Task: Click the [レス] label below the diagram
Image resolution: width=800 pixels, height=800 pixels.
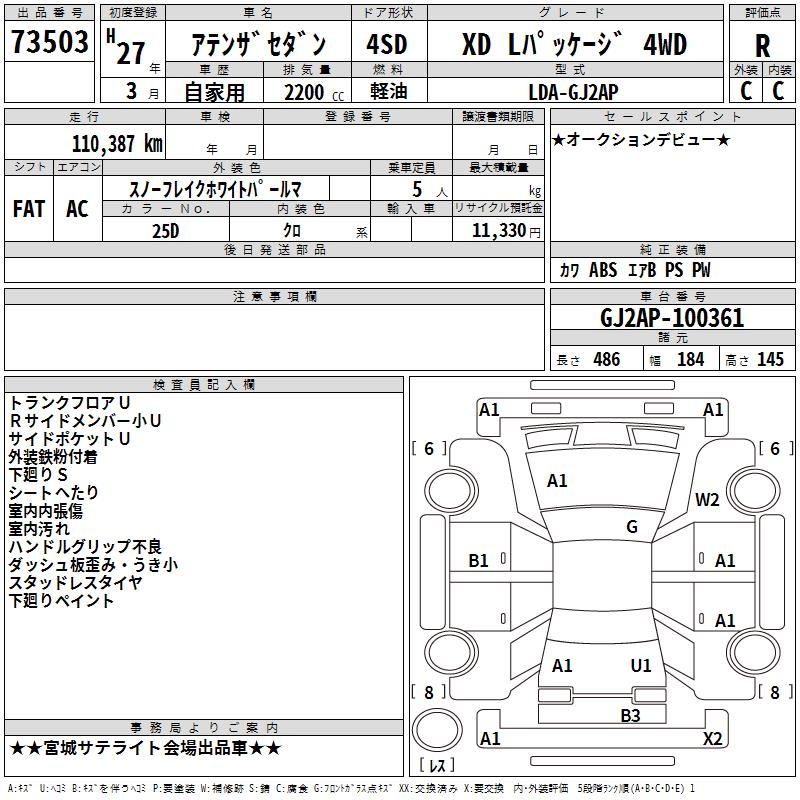Action: (441, 765)
